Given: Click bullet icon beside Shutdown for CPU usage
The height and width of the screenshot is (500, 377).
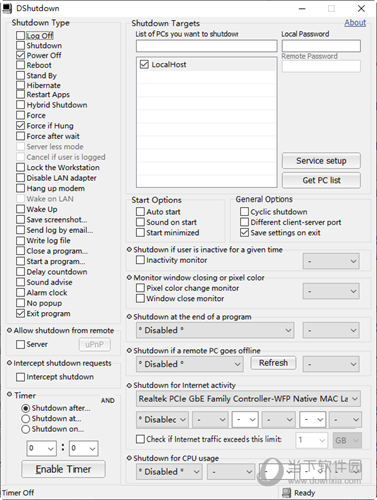Looking at the screenshot, I should click(129, 458).
